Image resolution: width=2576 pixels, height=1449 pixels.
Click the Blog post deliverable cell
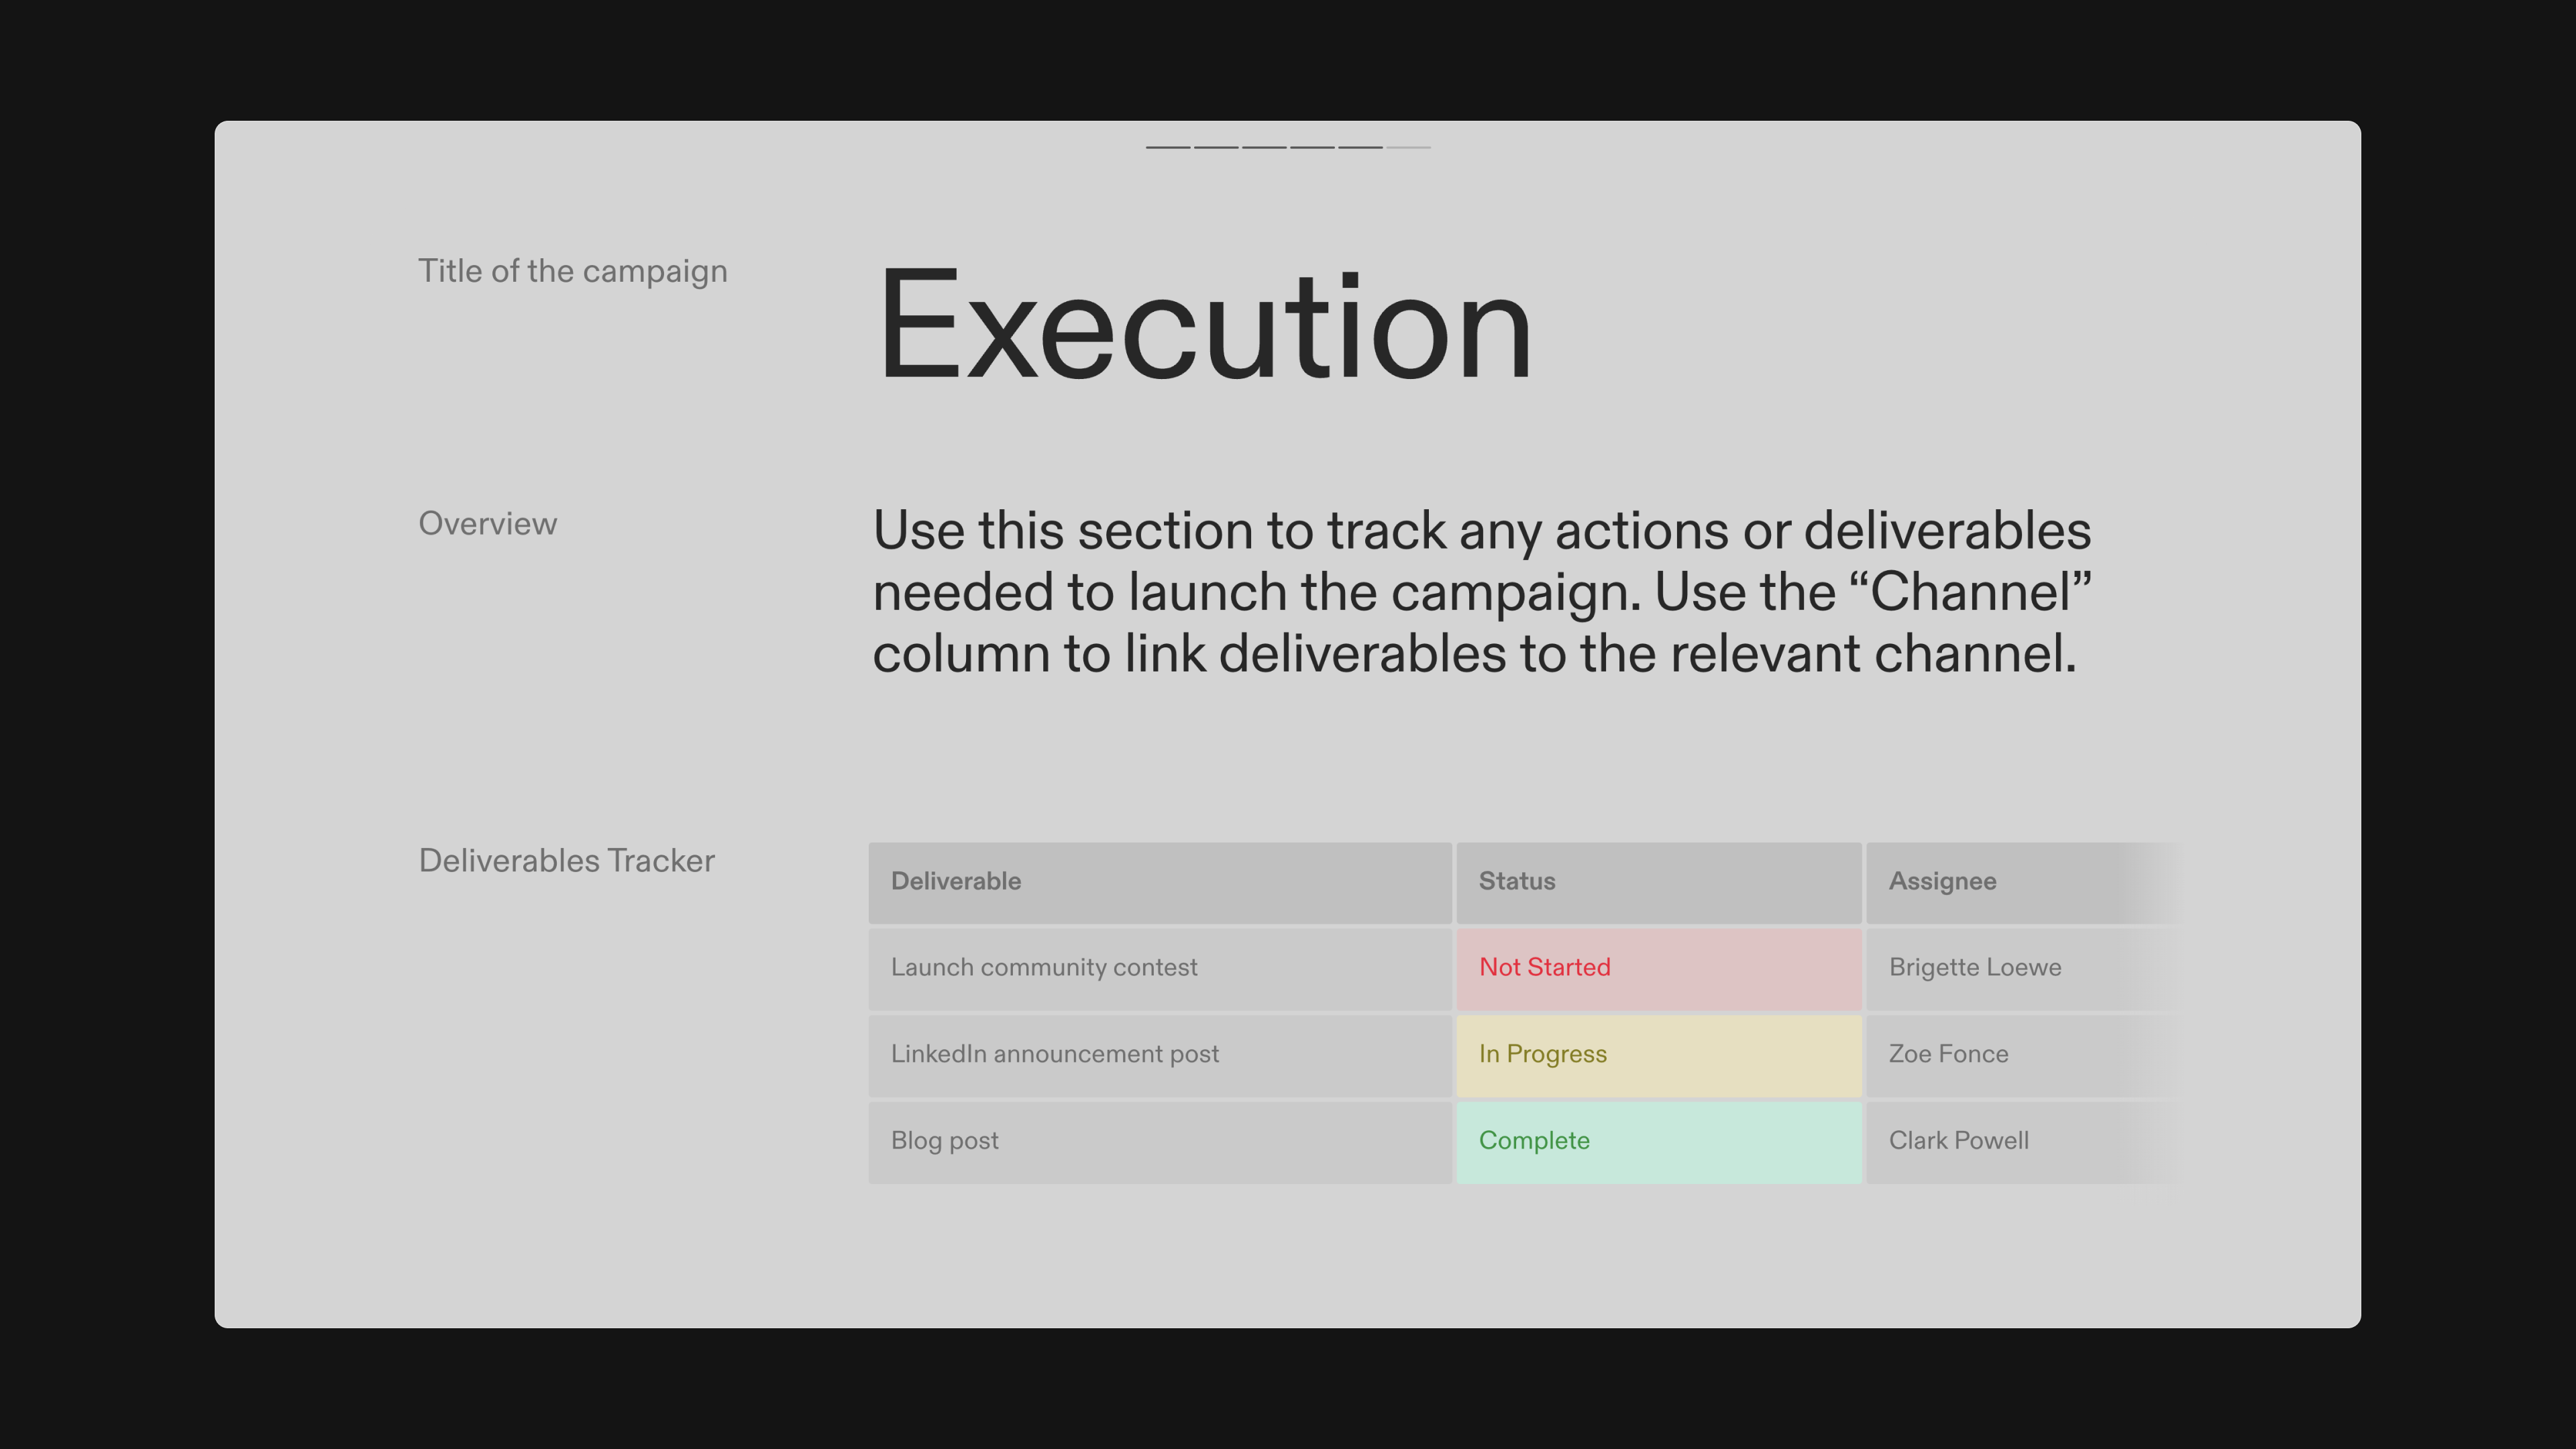point(1159,1141)
